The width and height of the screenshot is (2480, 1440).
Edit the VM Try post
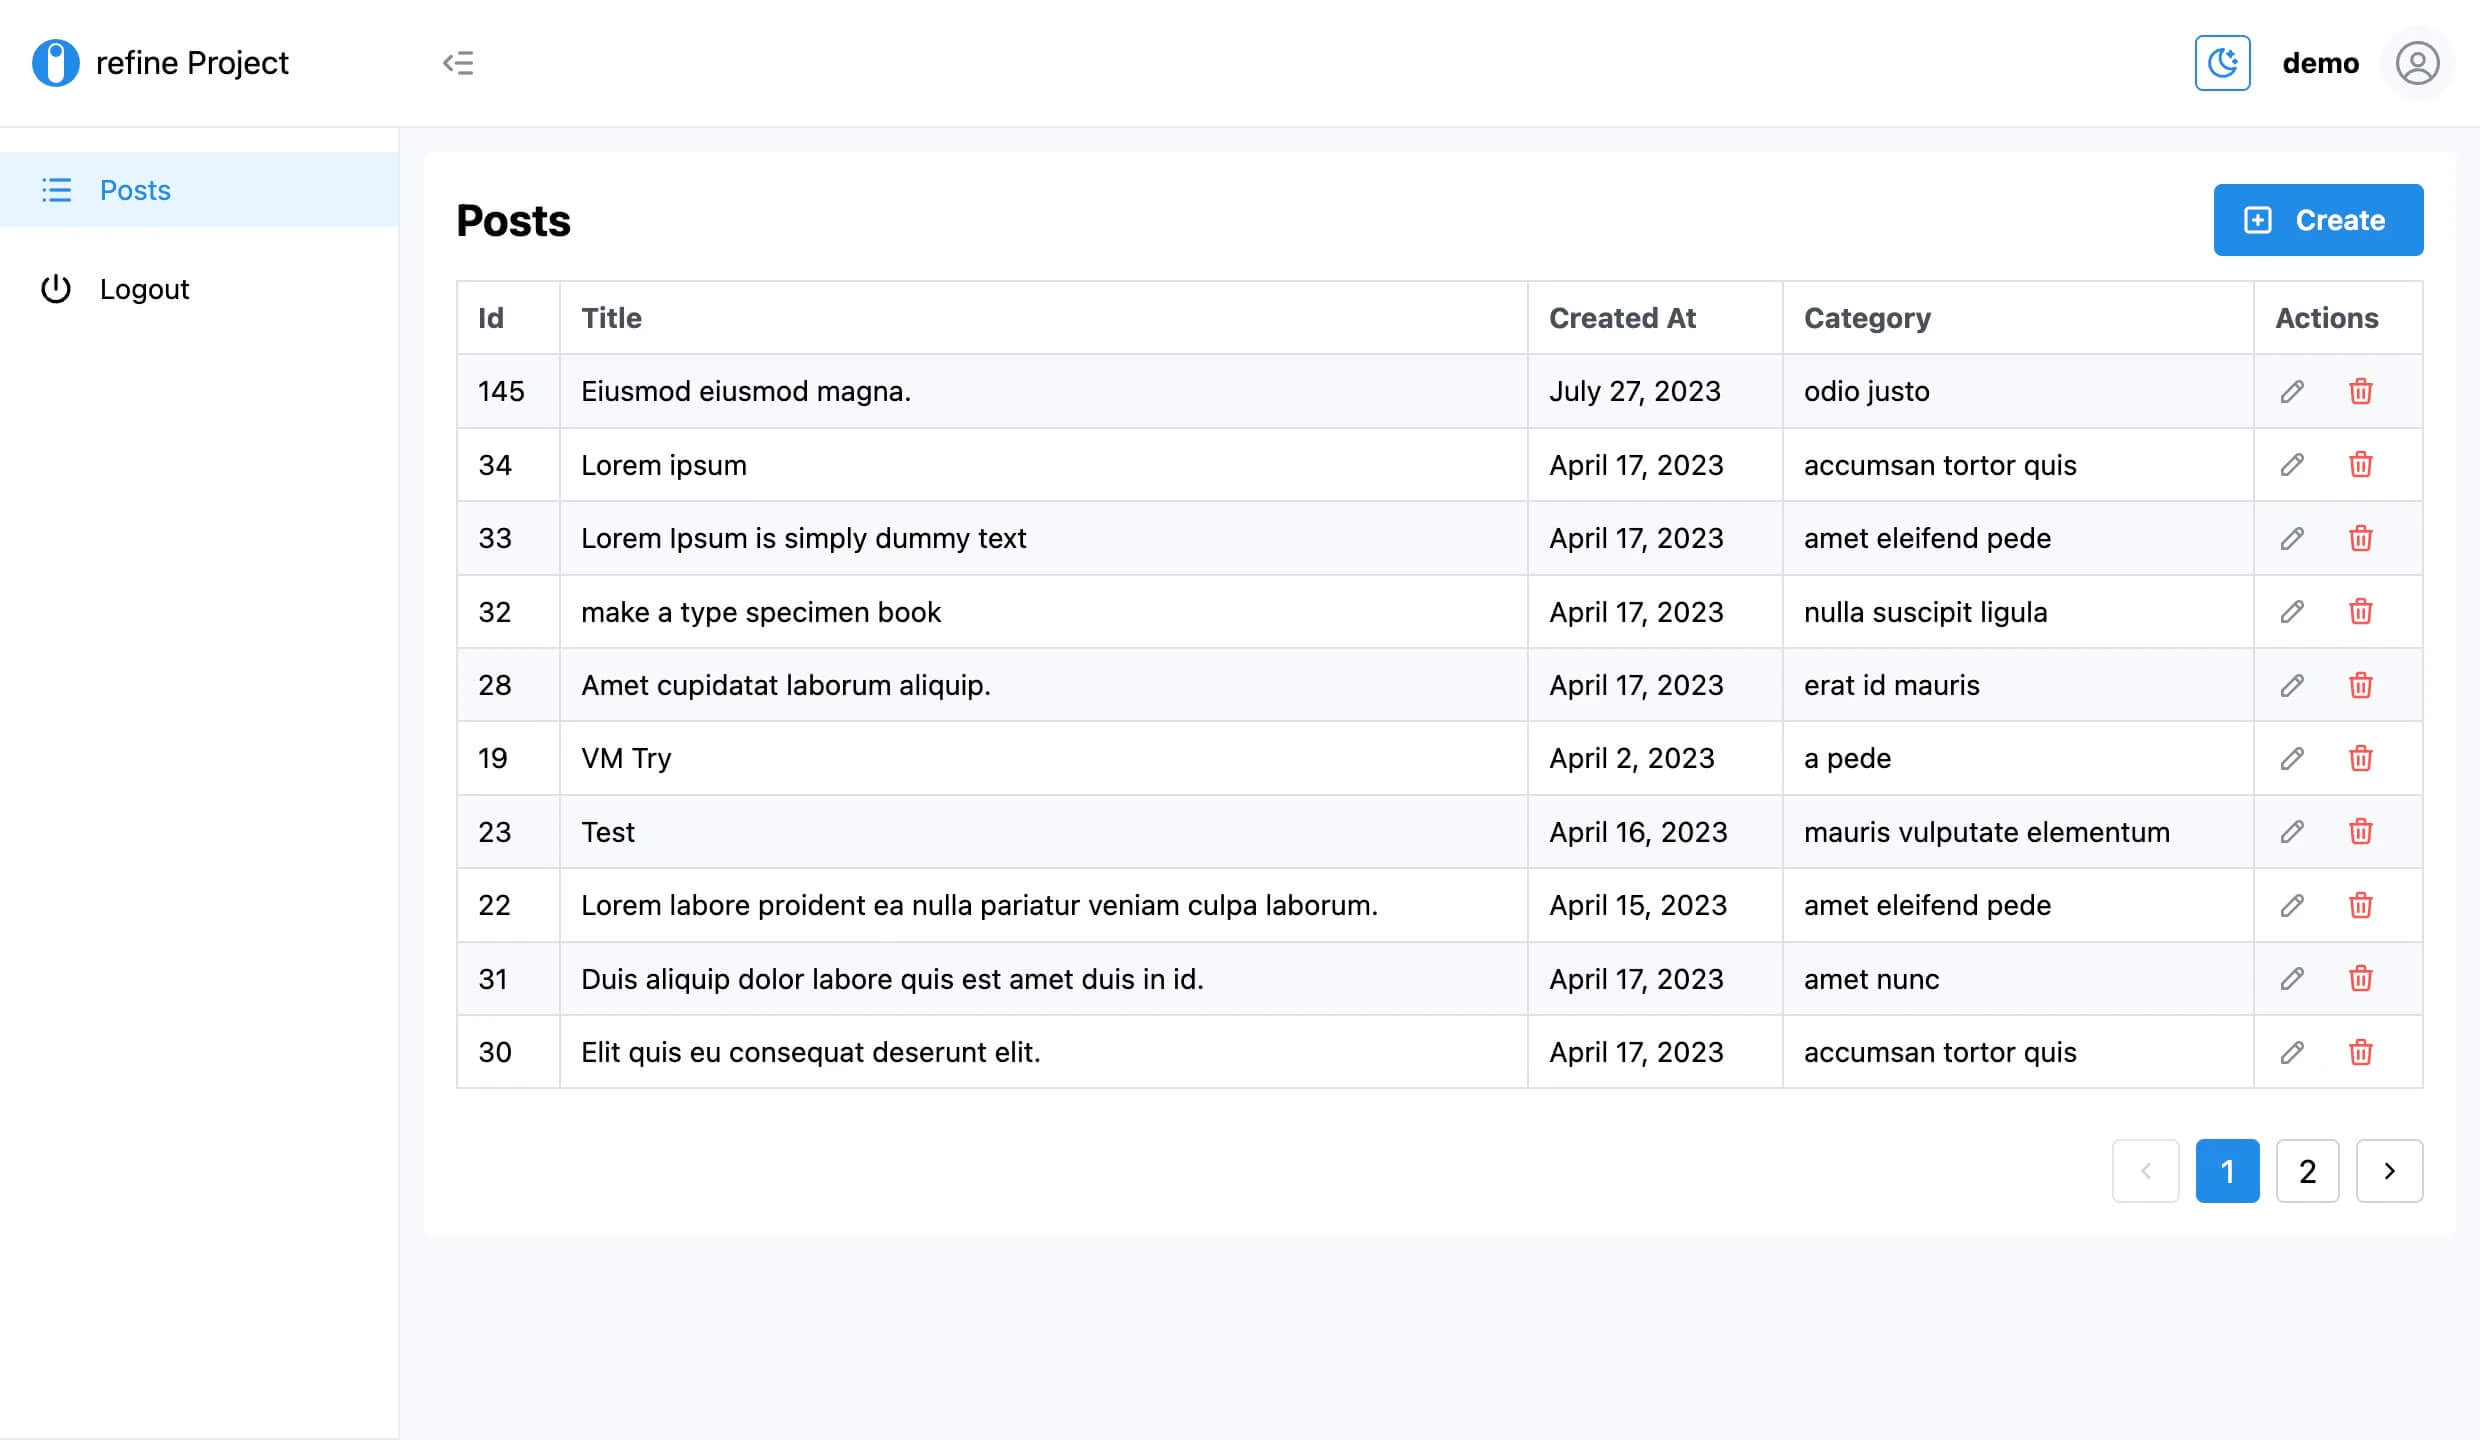coord(2292,758)
